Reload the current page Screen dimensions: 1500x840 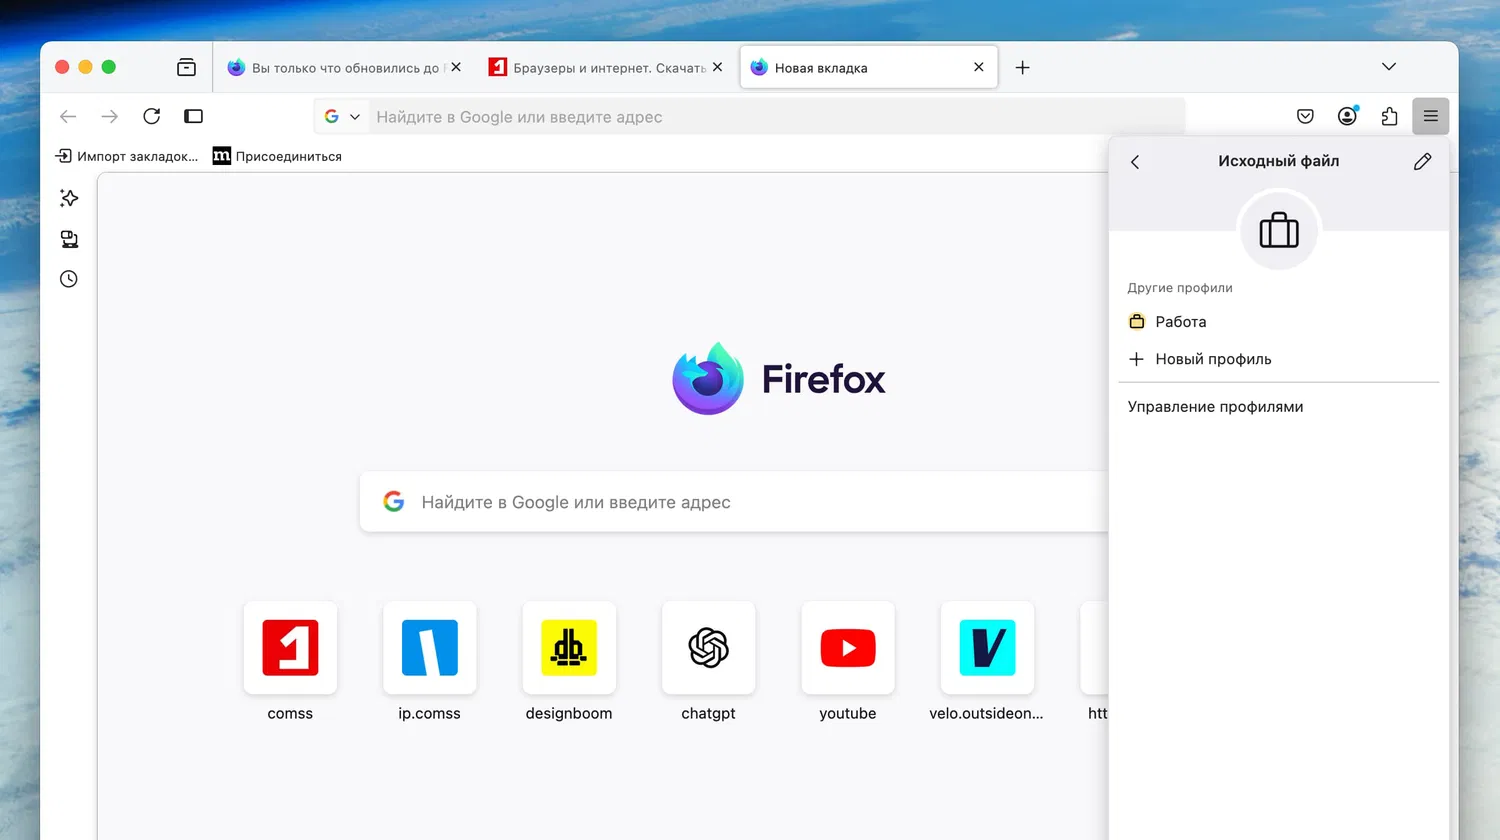point(152,116)
